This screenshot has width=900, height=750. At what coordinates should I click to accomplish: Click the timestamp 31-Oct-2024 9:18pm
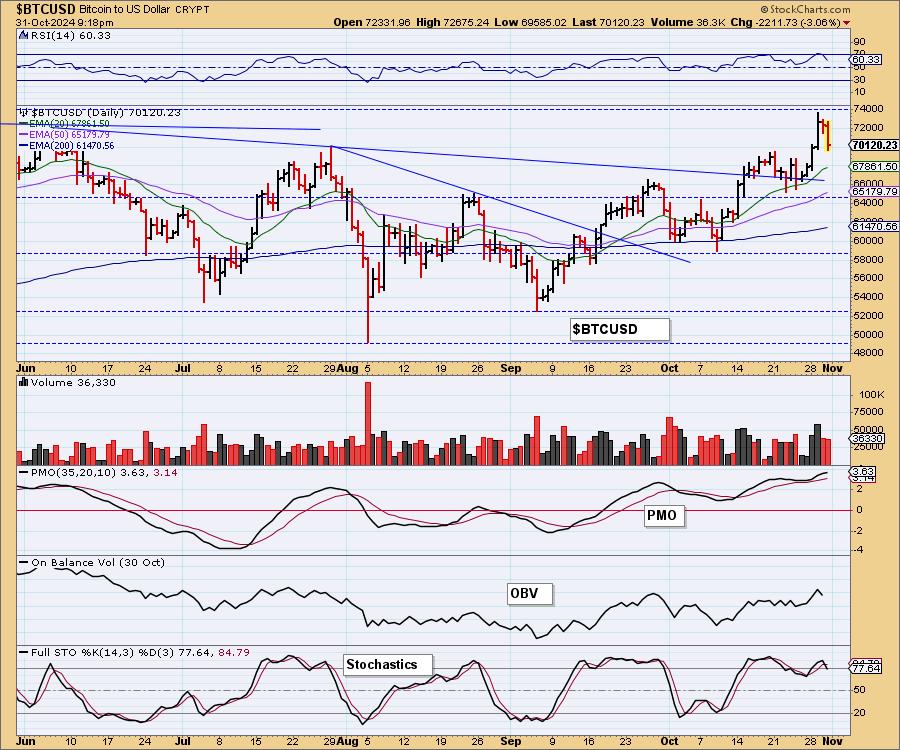[x=64, y=23]
